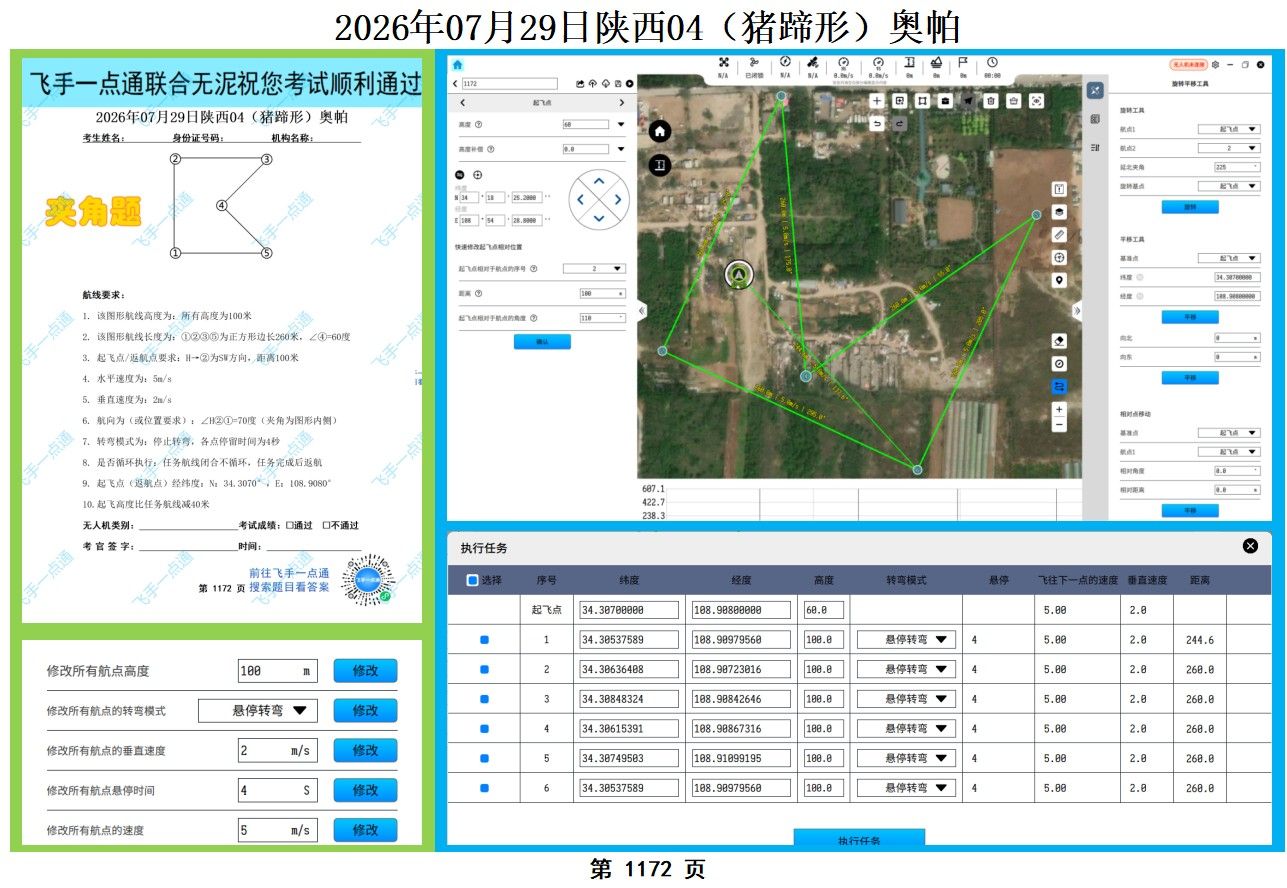The image size is (1287, 888).
Task: Click the blue home tab icon at top left
Action: click(x=458, y=65)
